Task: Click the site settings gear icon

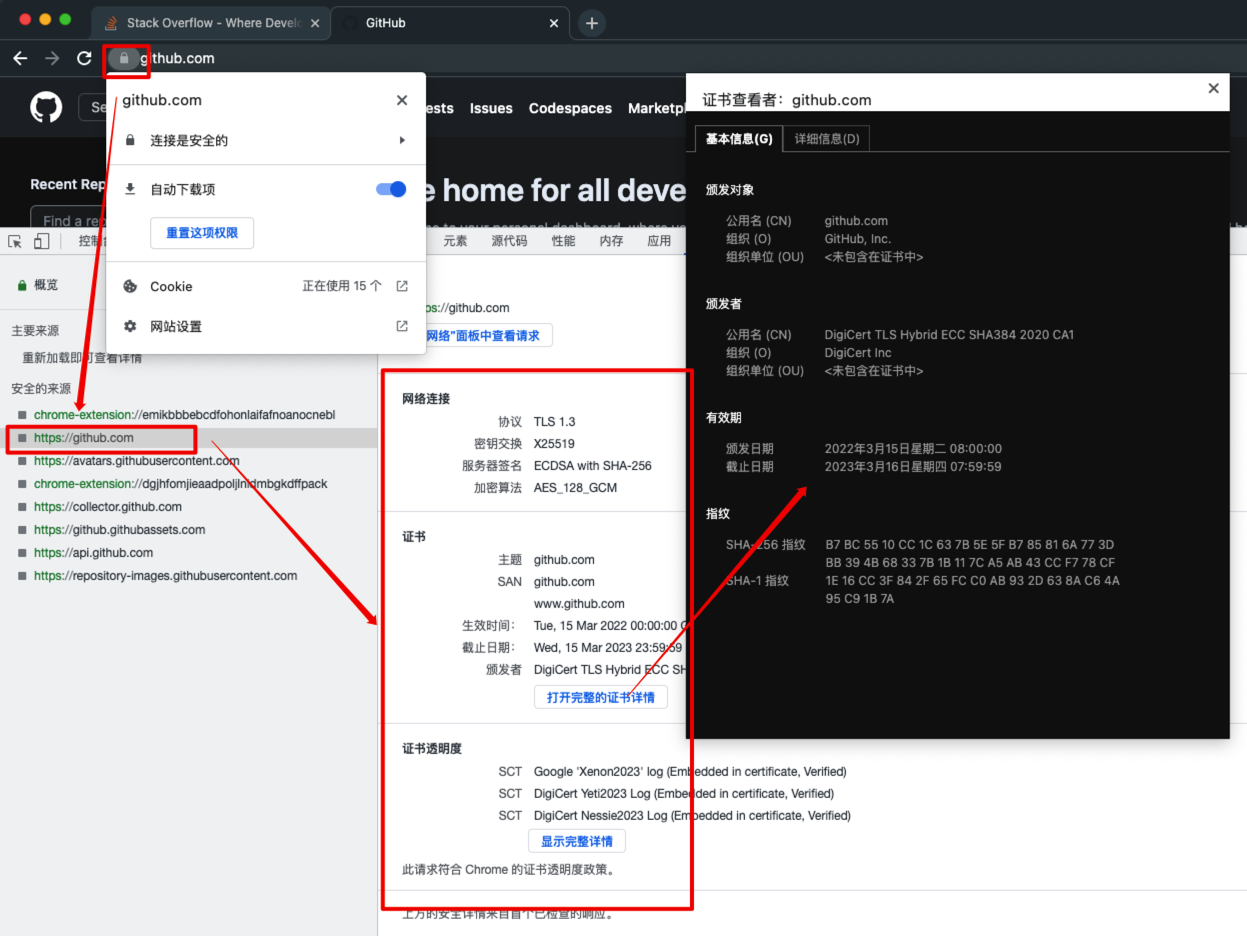Action: 130,326
